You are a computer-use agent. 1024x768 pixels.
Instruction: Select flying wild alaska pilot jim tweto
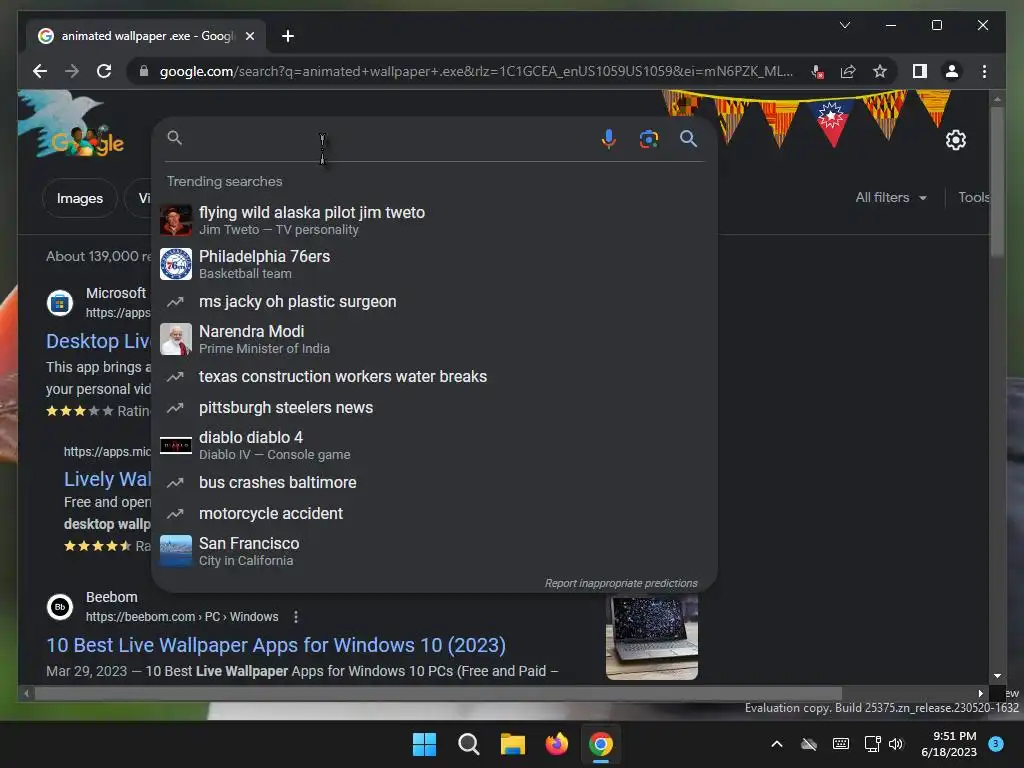click(x=434, y=220)
